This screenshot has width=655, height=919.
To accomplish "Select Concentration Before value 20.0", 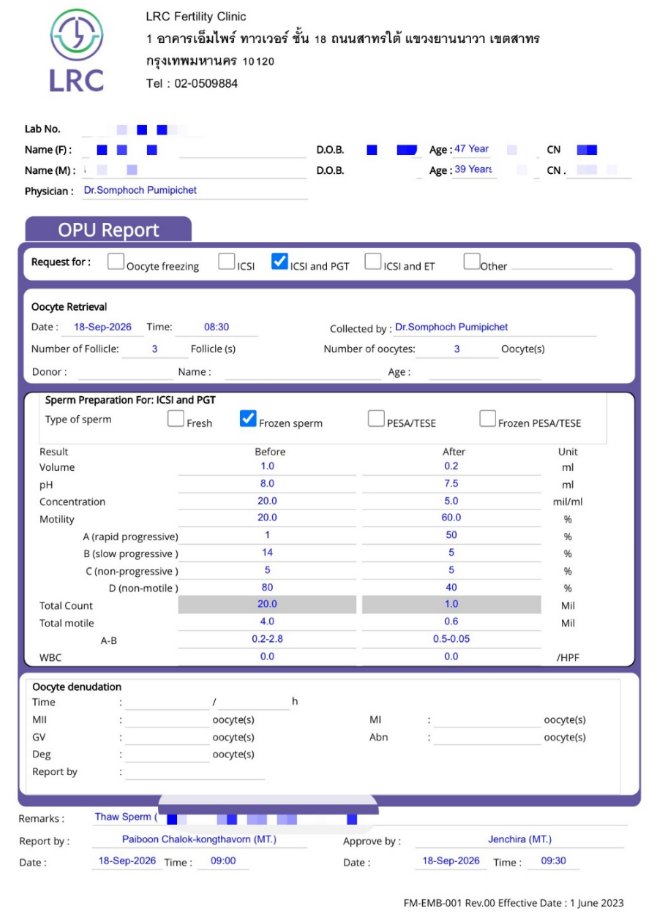I will [x=267, y=501].
